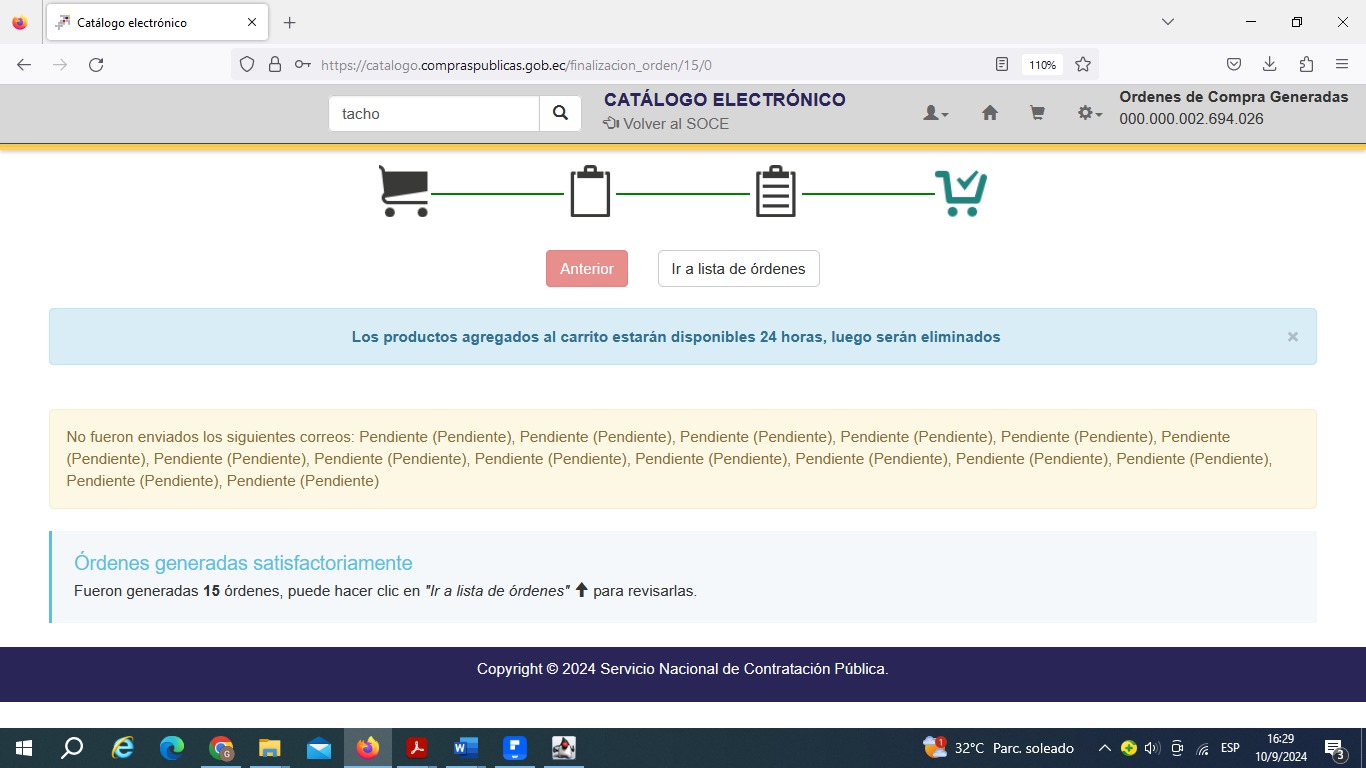Dismiss the blue 24 horas alert
This screenshot has width=1366, height=768.
(1292, 337)
